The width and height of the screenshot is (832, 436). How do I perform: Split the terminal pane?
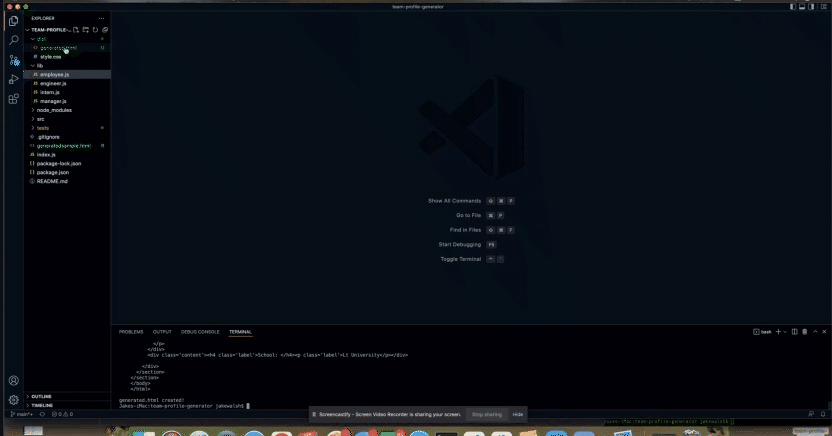(794, 332)
